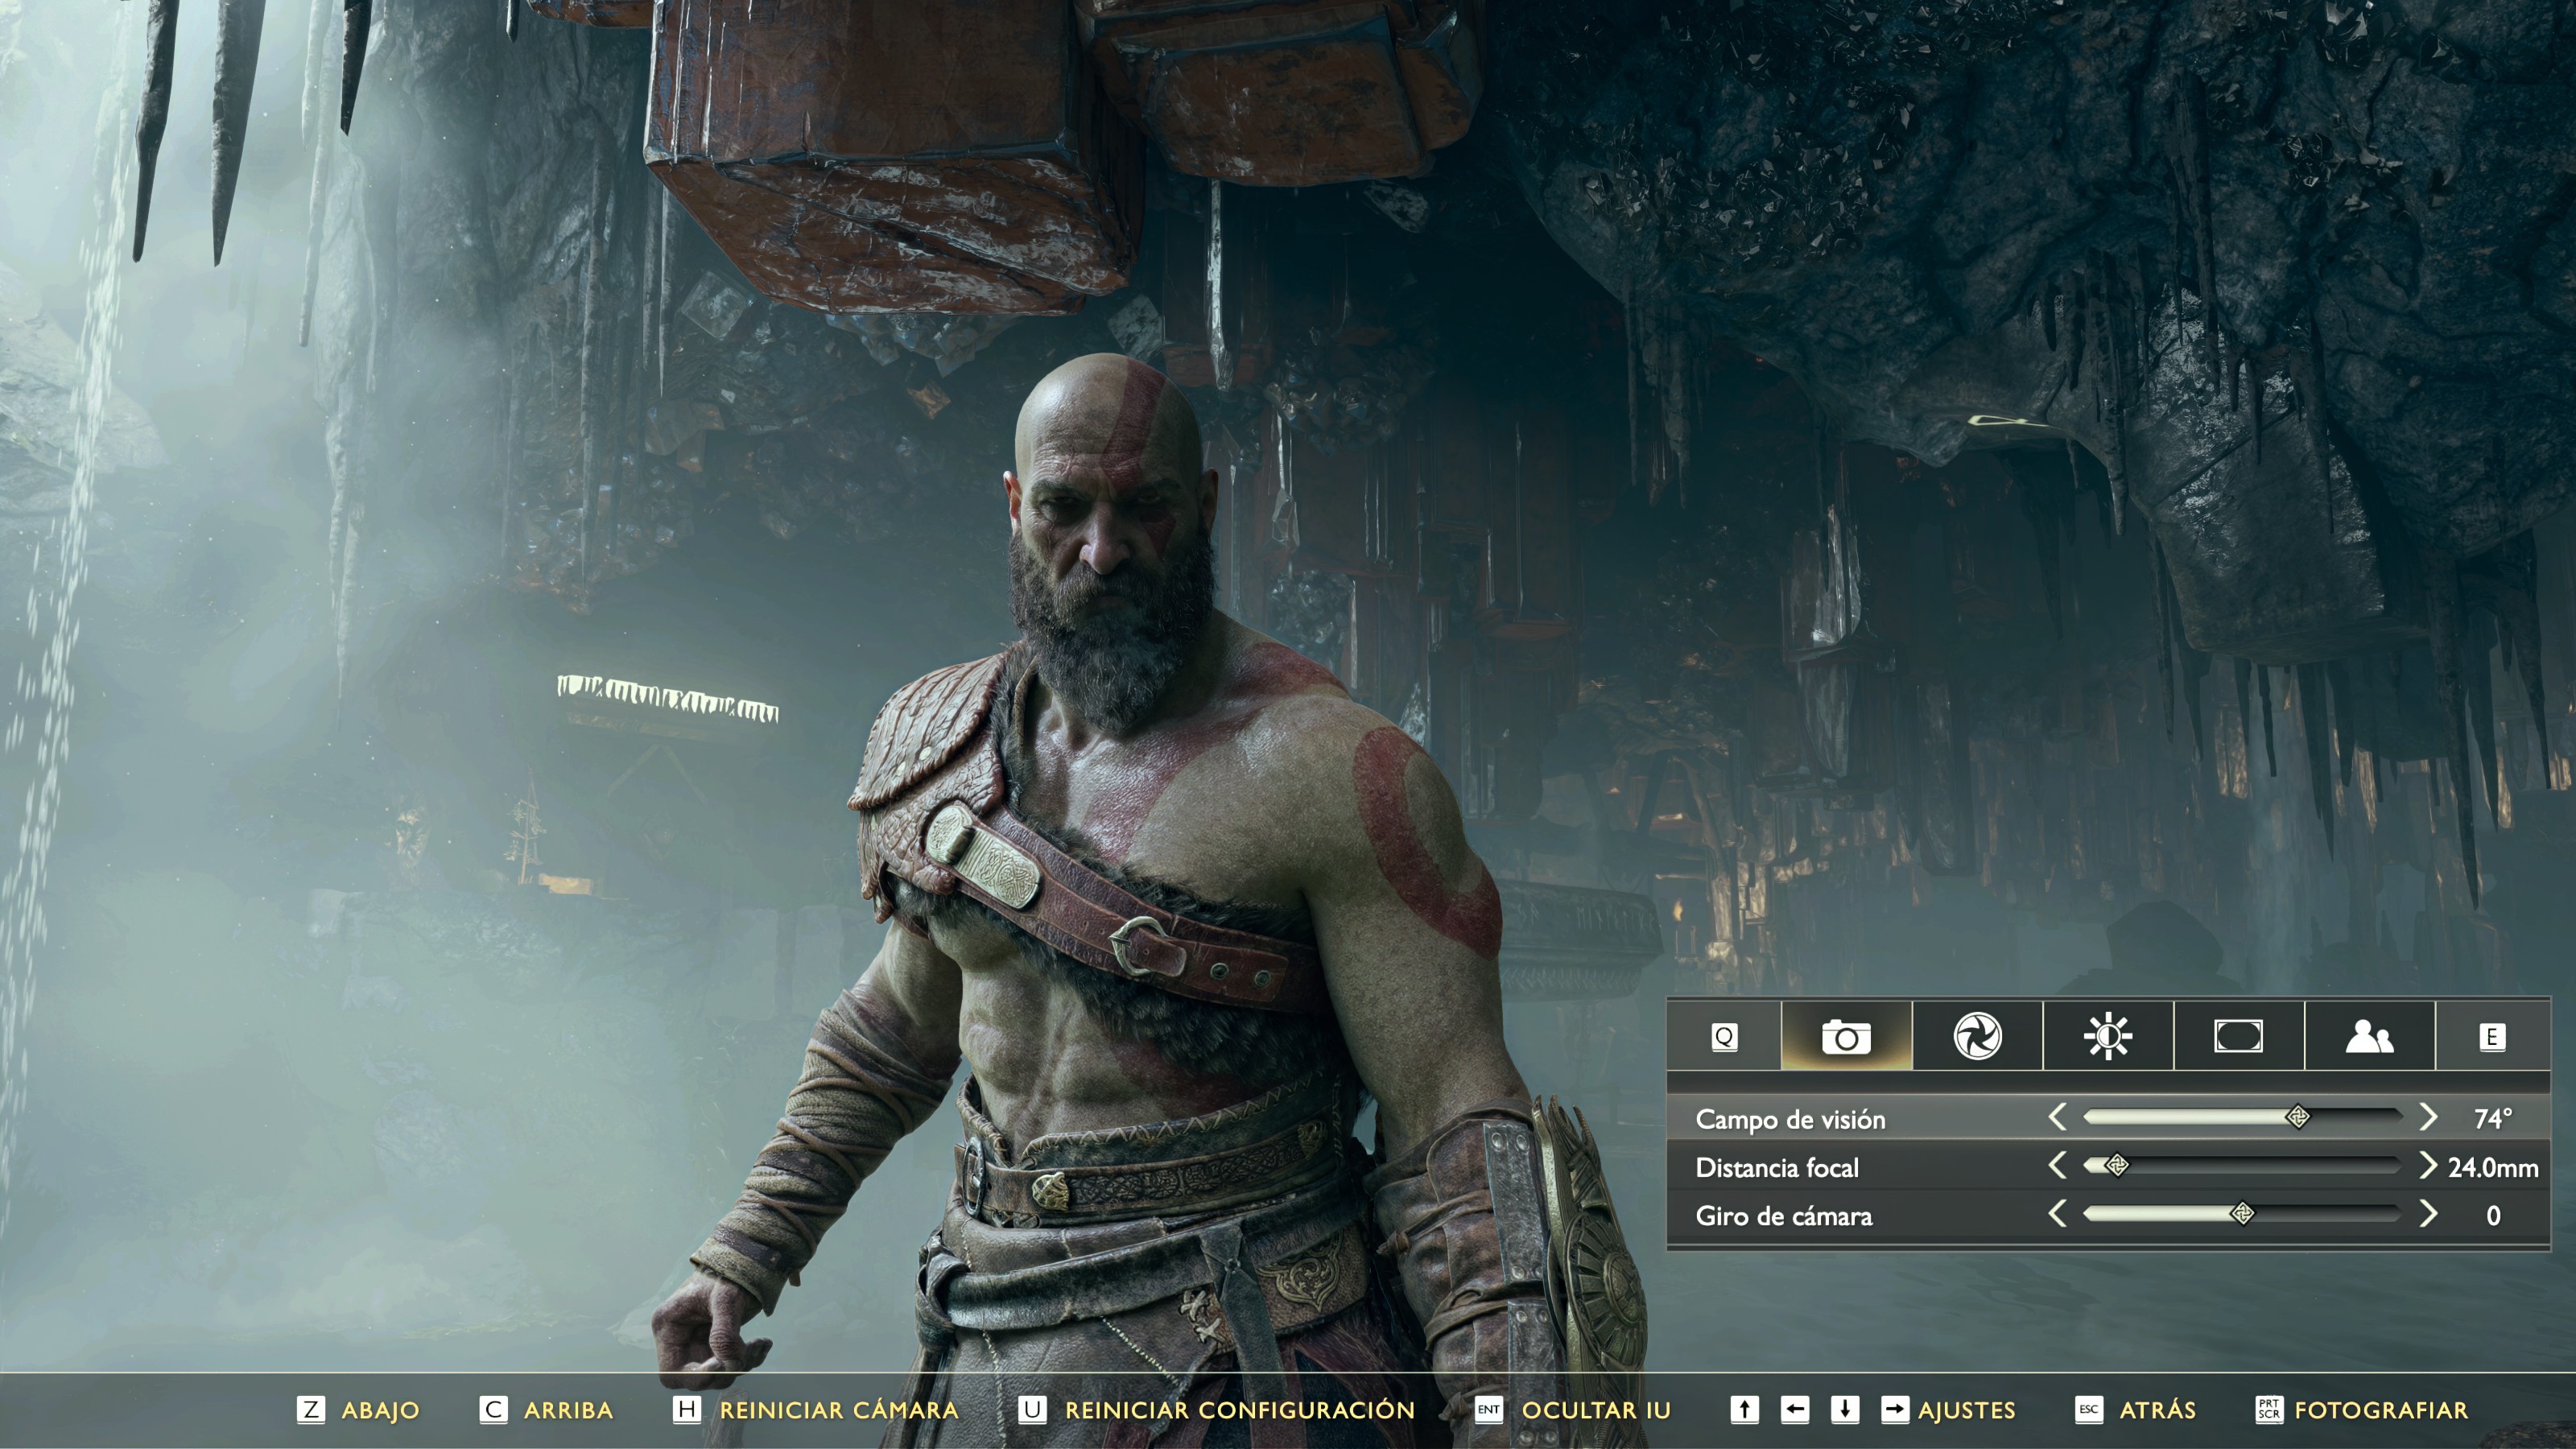Click the ESC key icon

pyautogui.click(x=2089, y=1410)
